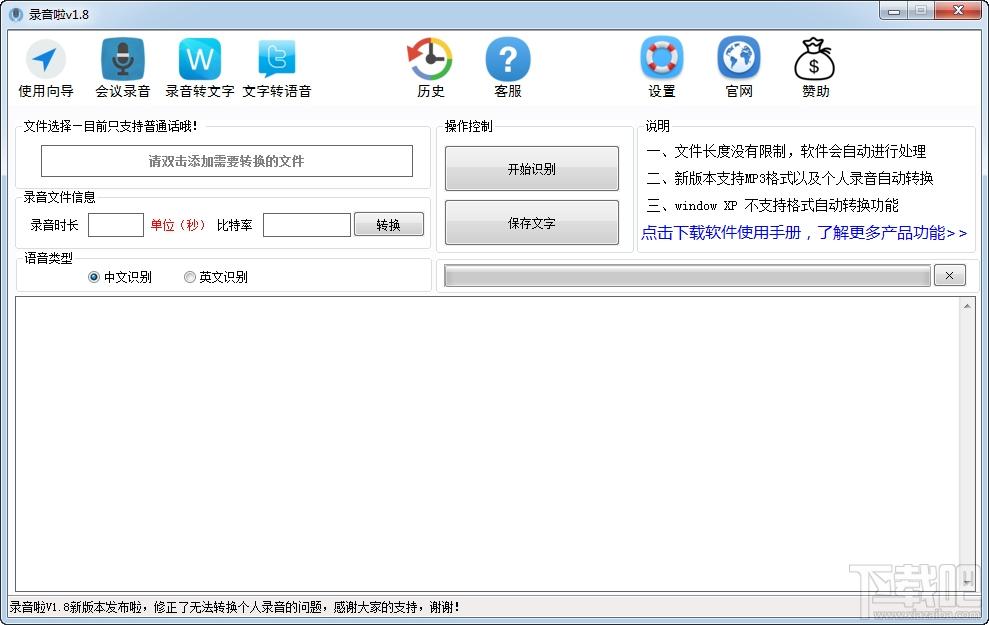Click the X button beside progress bar

(949, 276)
